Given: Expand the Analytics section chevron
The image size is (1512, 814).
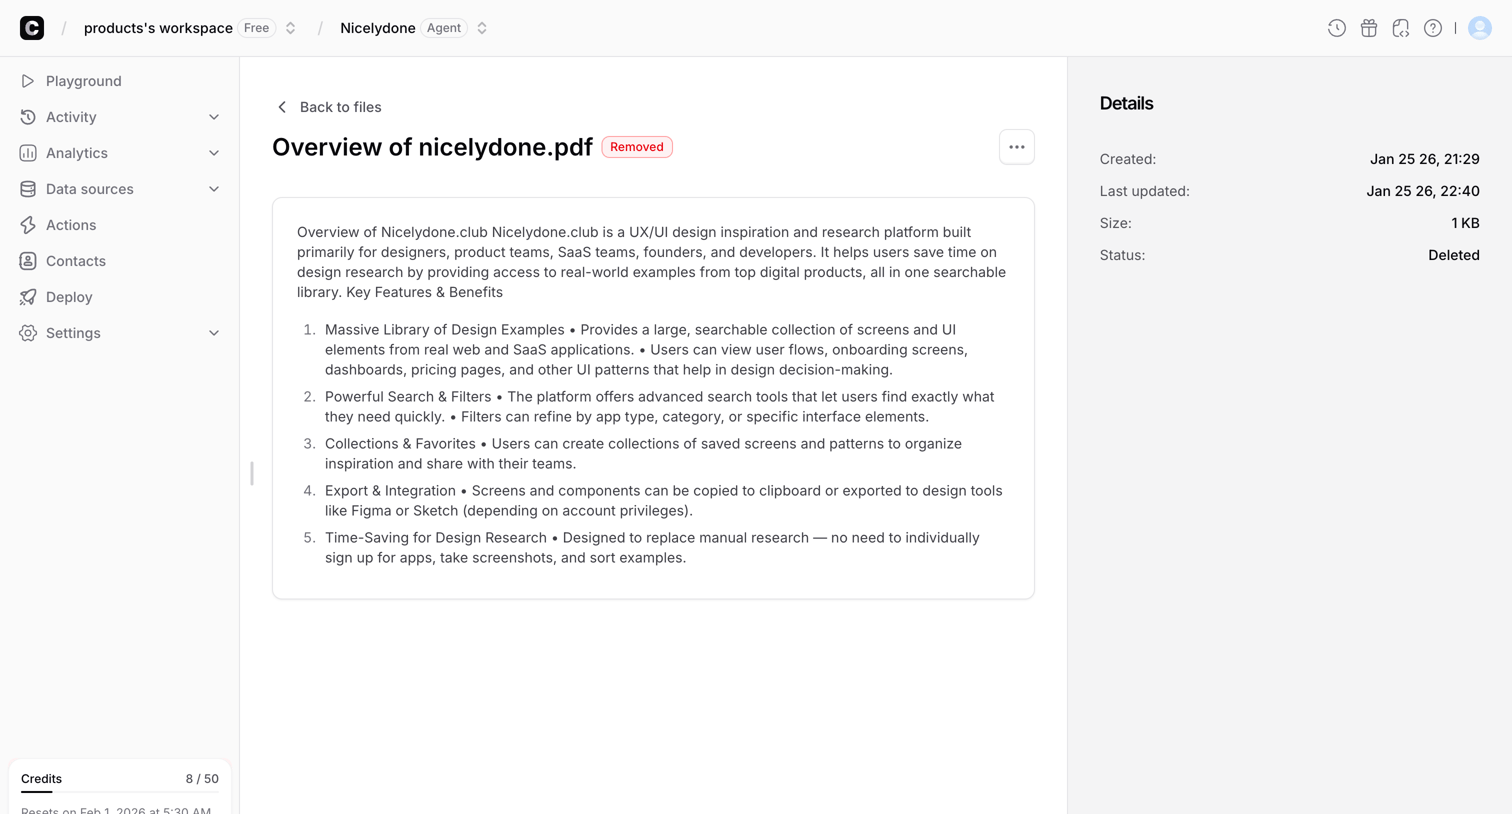Looking at the screenshot, I should [214, 153].
